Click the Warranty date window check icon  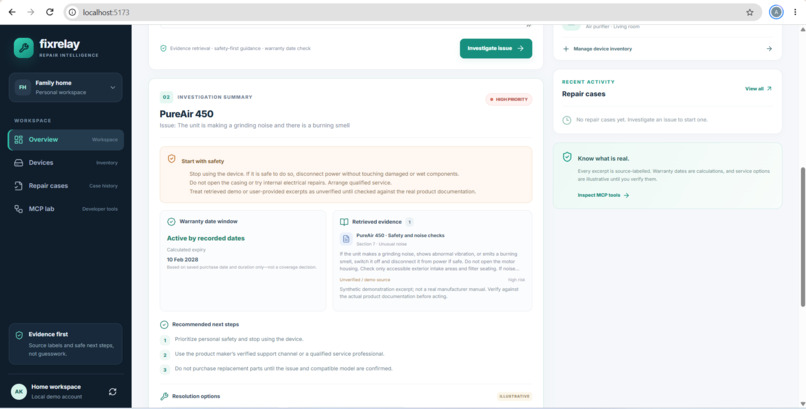click(x=171, y=221)
